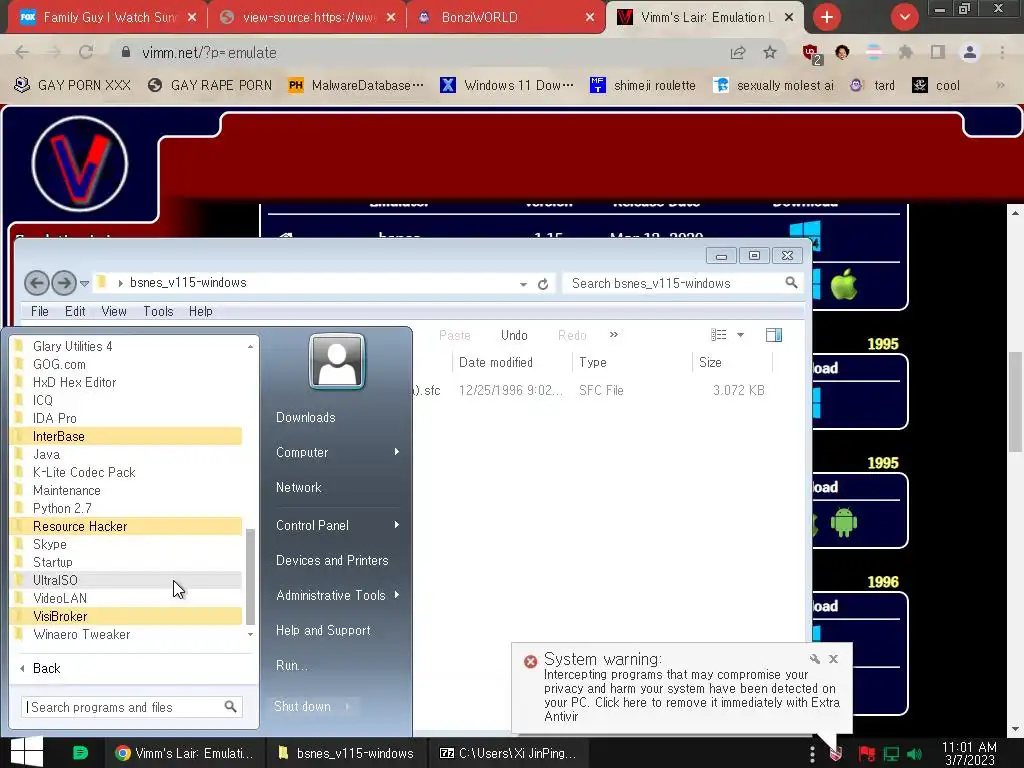Click the volume speaker tray icon

(915, 754)
